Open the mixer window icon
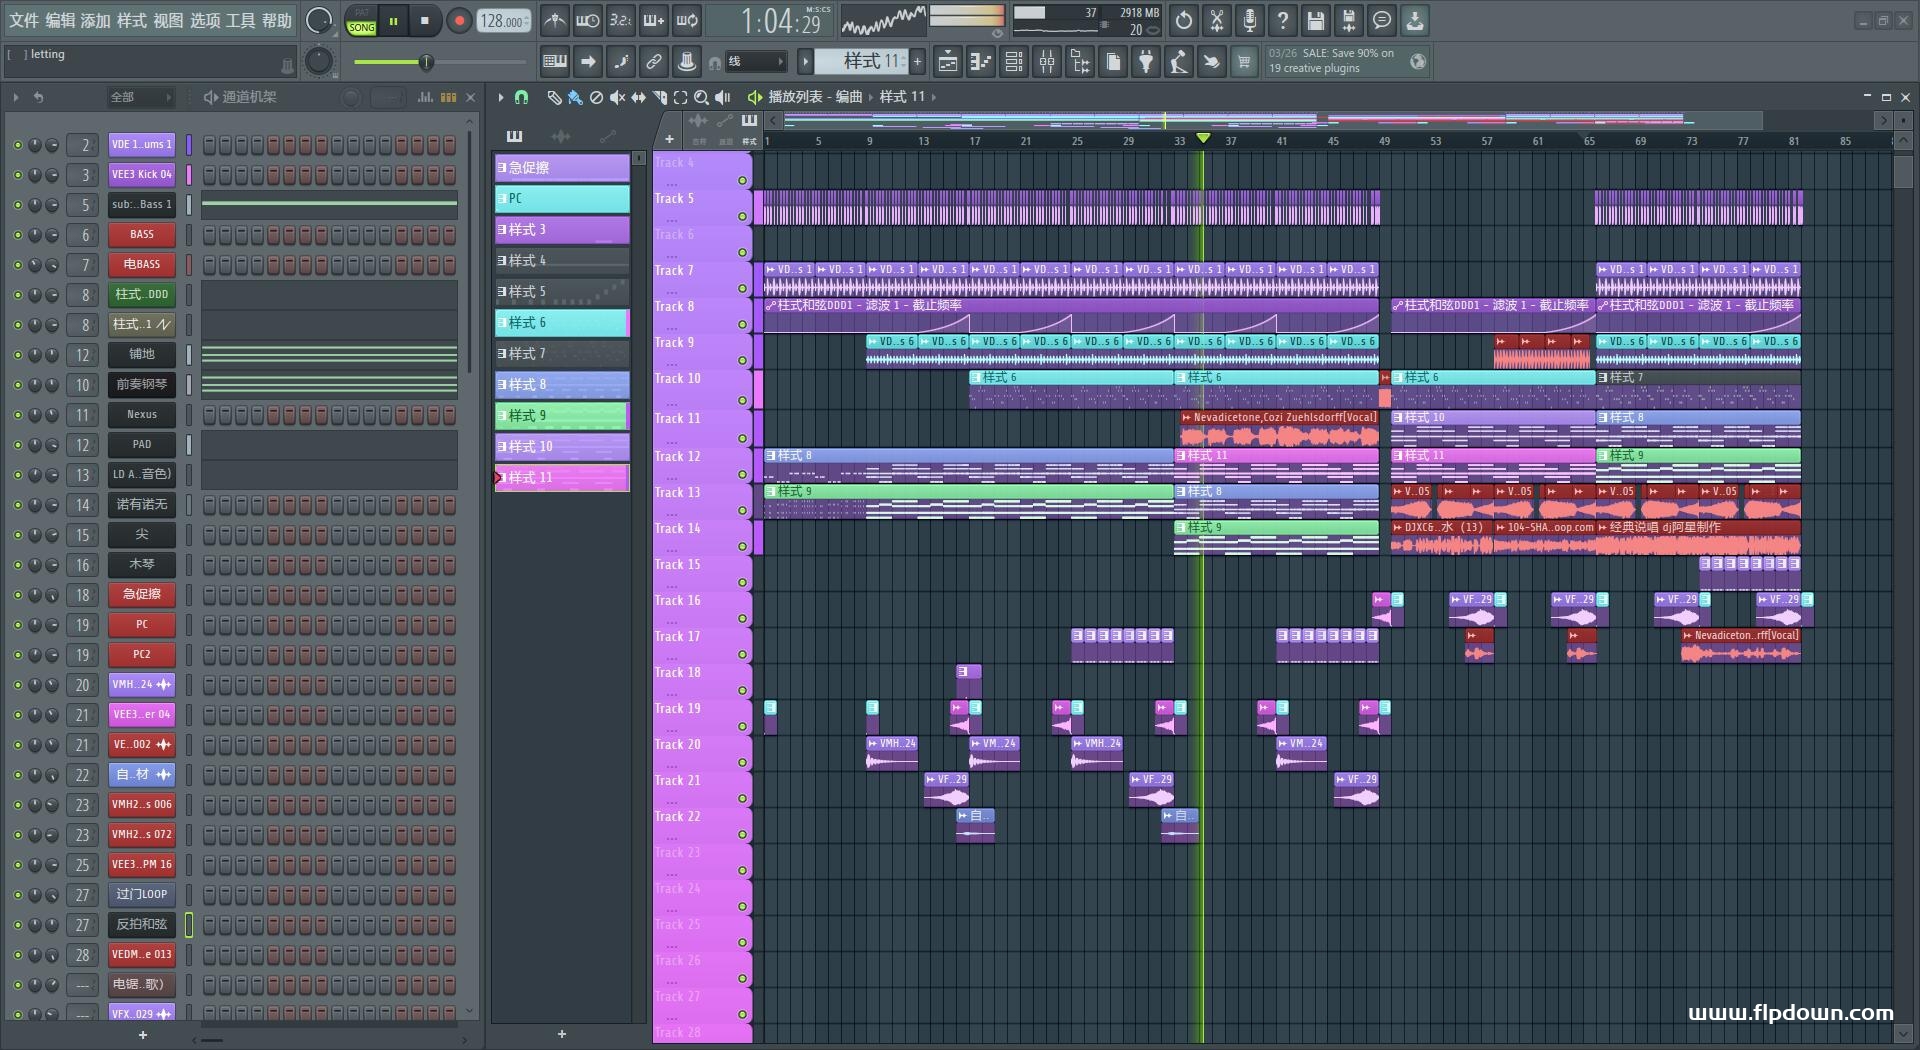This screenshot has width=1920, height=1050. point(1047,62)
